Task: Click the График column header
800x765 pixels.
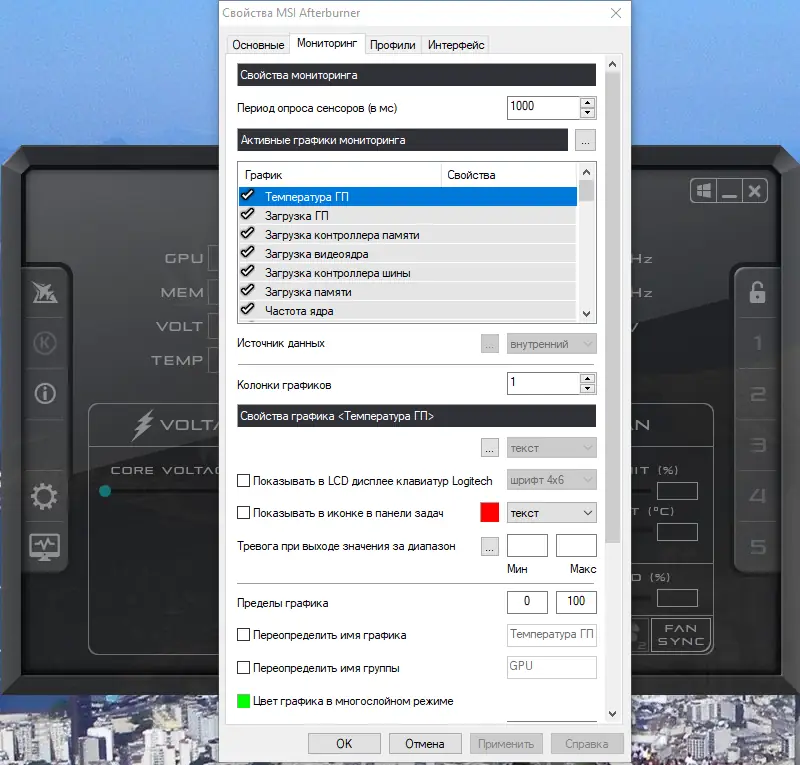Action: pyautogui.click(x=339, y=175)
